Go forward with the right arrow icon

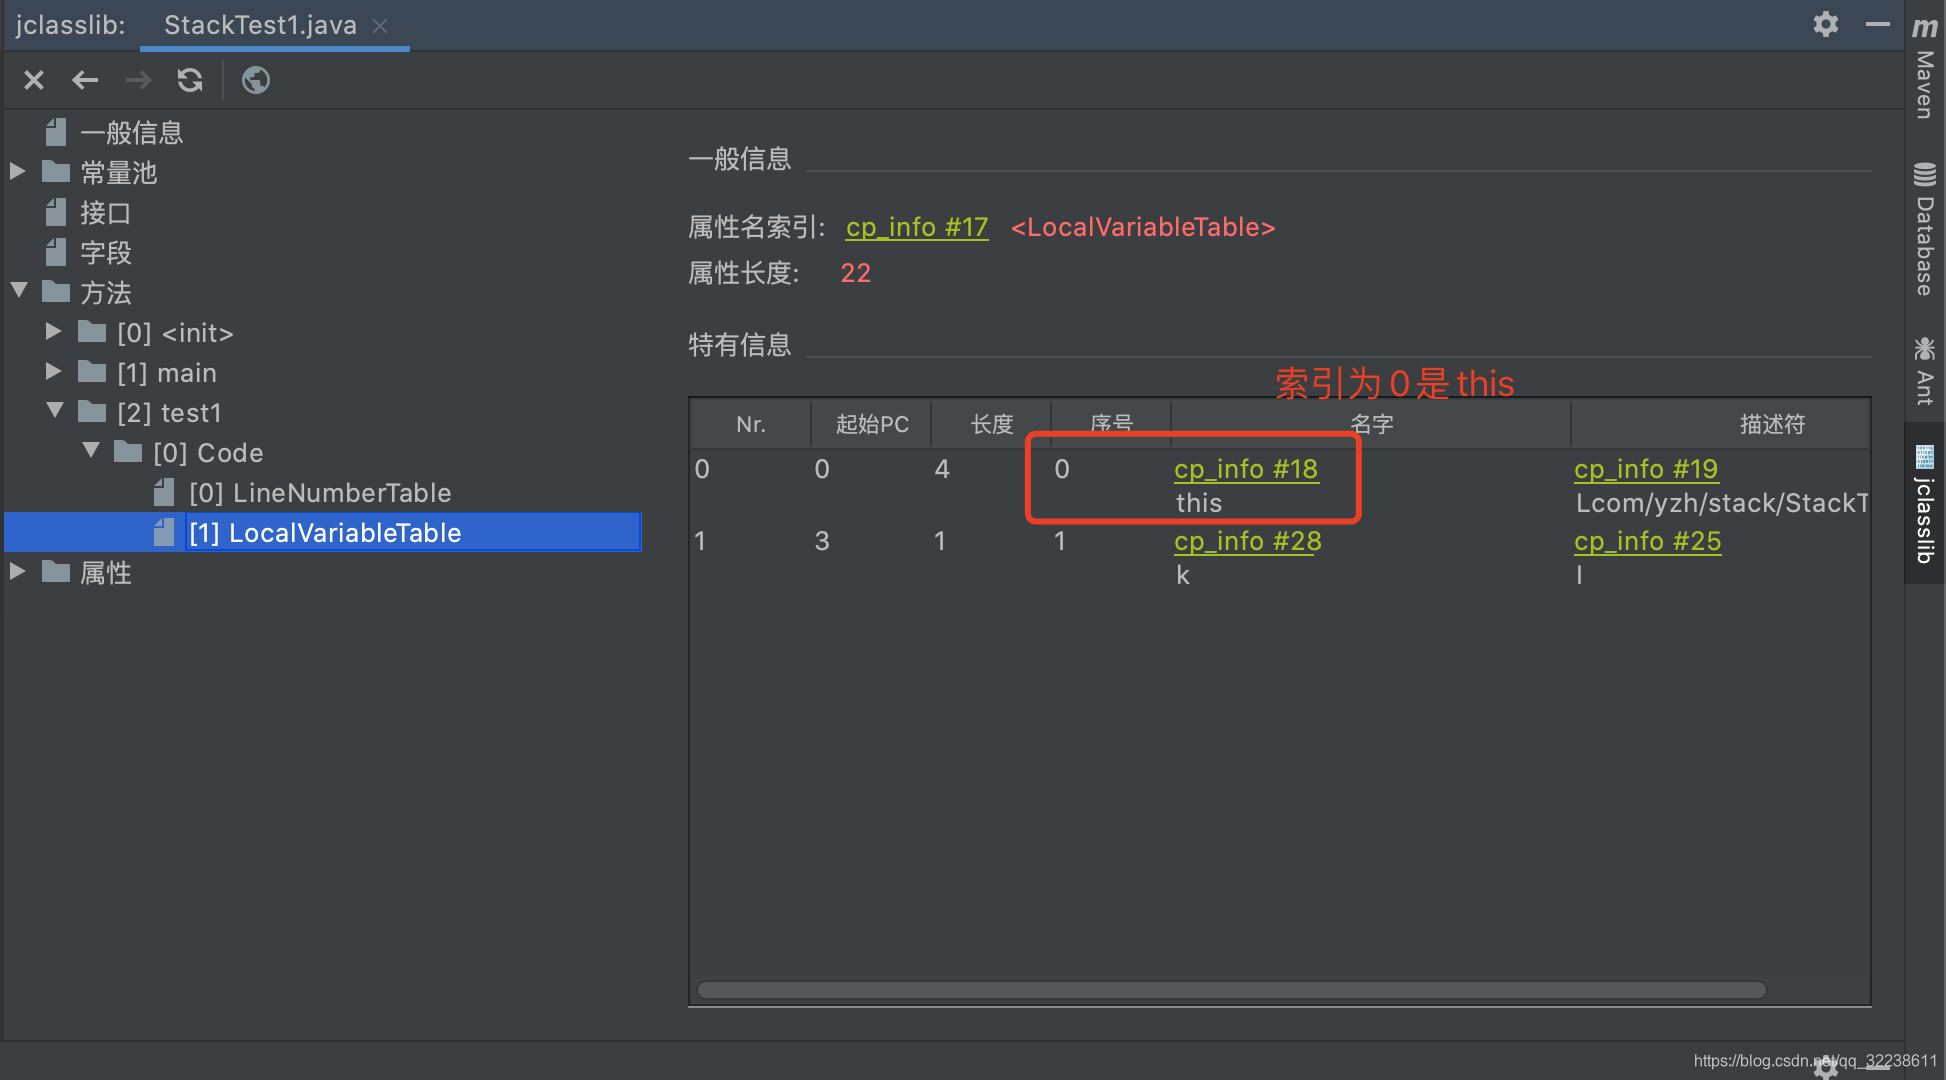pos(138,80)
